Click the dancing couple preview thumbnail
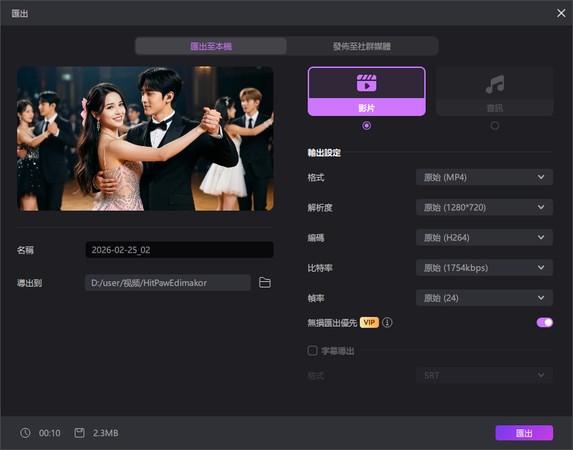The height and width of the screenshot is (450, 573). tap(145, 139)
